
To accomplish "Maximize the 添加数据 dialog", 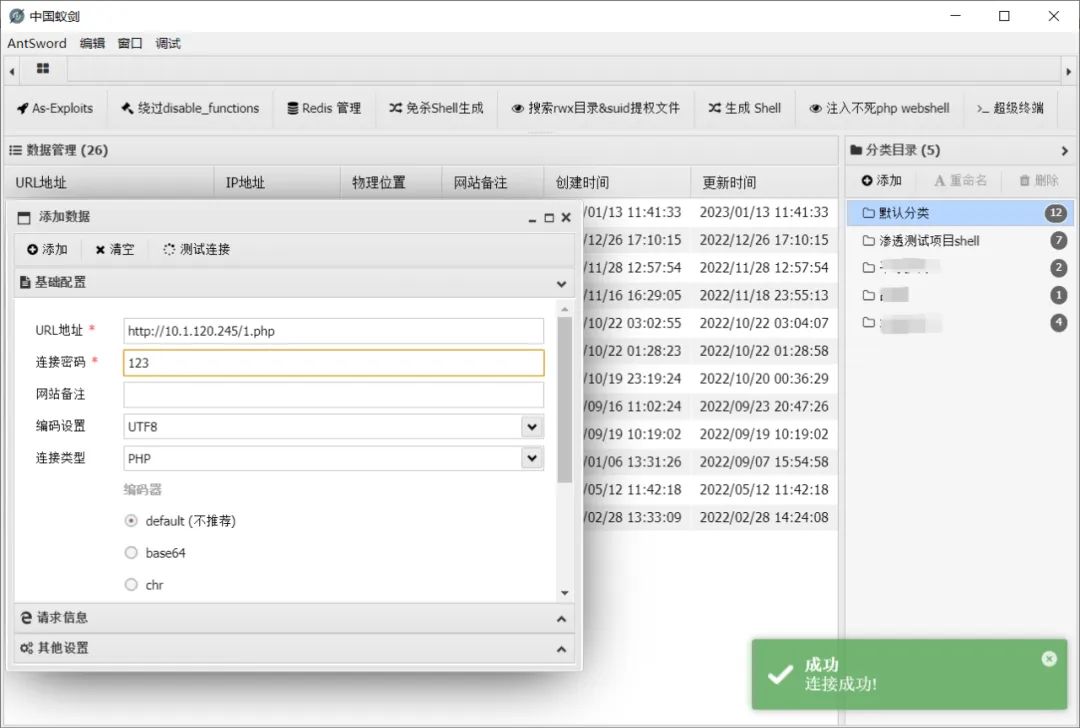I will tap(549, 218).
